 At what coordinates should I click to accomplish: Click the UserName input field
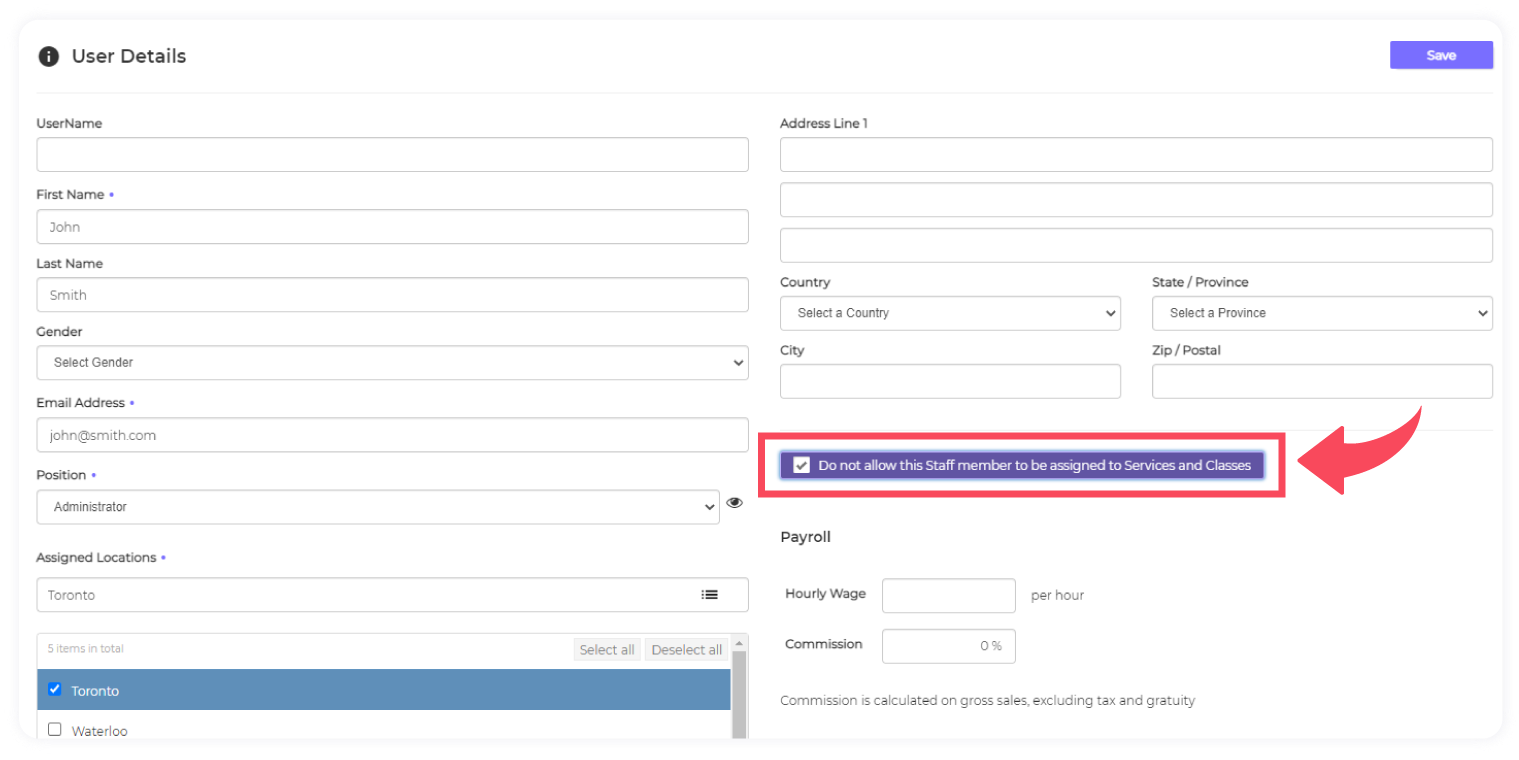coord(392,155)
